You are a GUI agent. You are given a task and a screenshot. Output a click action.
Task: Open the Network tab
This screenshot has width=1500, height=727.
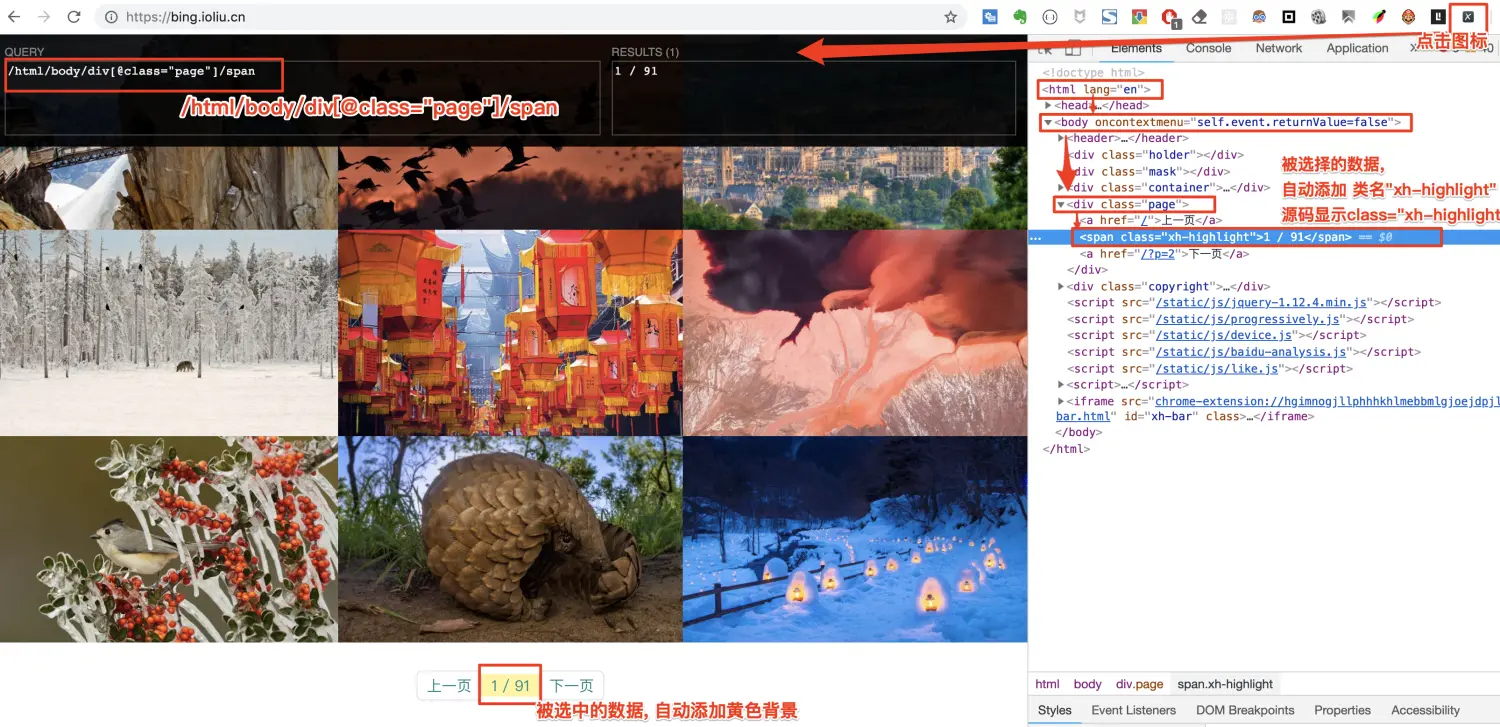[1278, 47]
